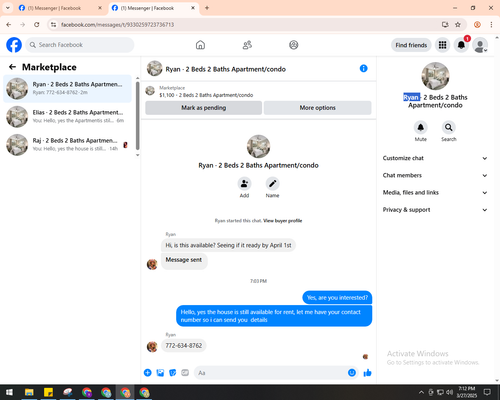Click the Name pencil icon

coord(272,184)
